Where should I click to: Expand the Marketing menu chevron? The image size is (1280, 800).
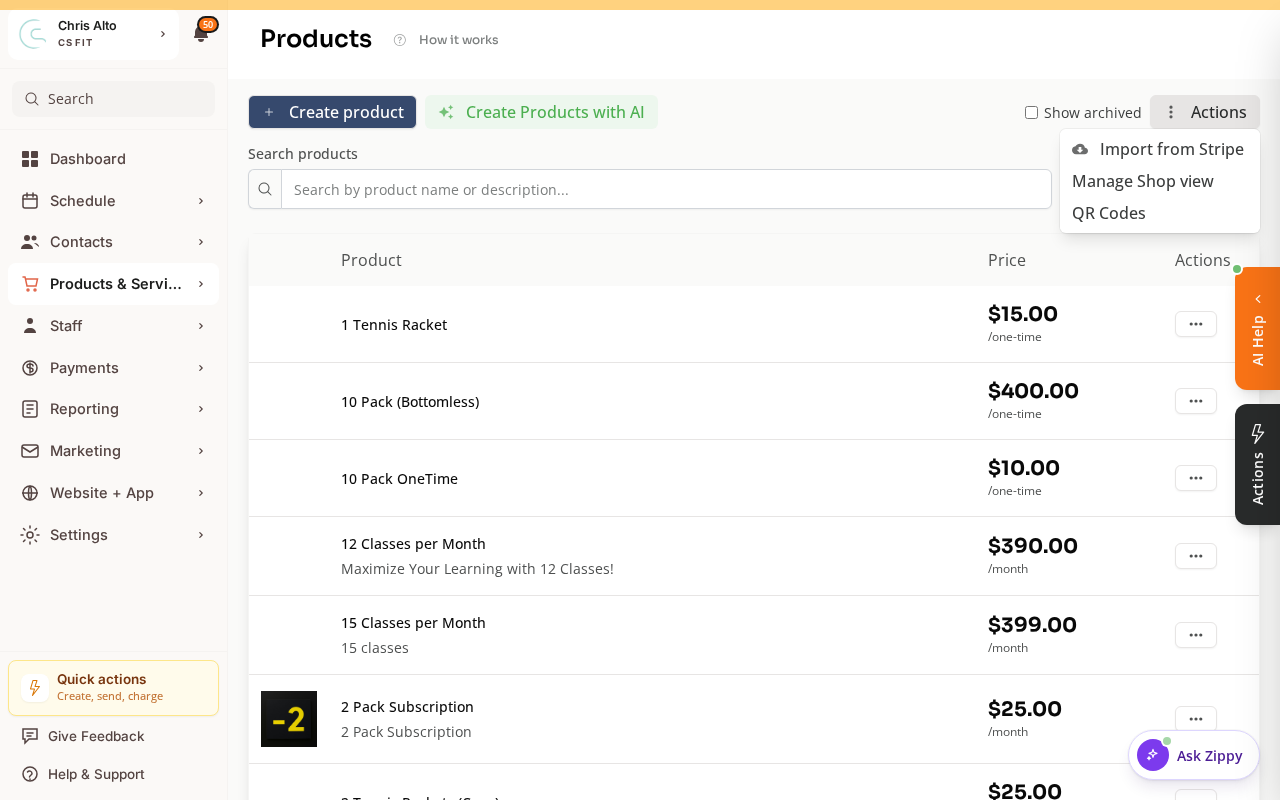coord(201,451)
